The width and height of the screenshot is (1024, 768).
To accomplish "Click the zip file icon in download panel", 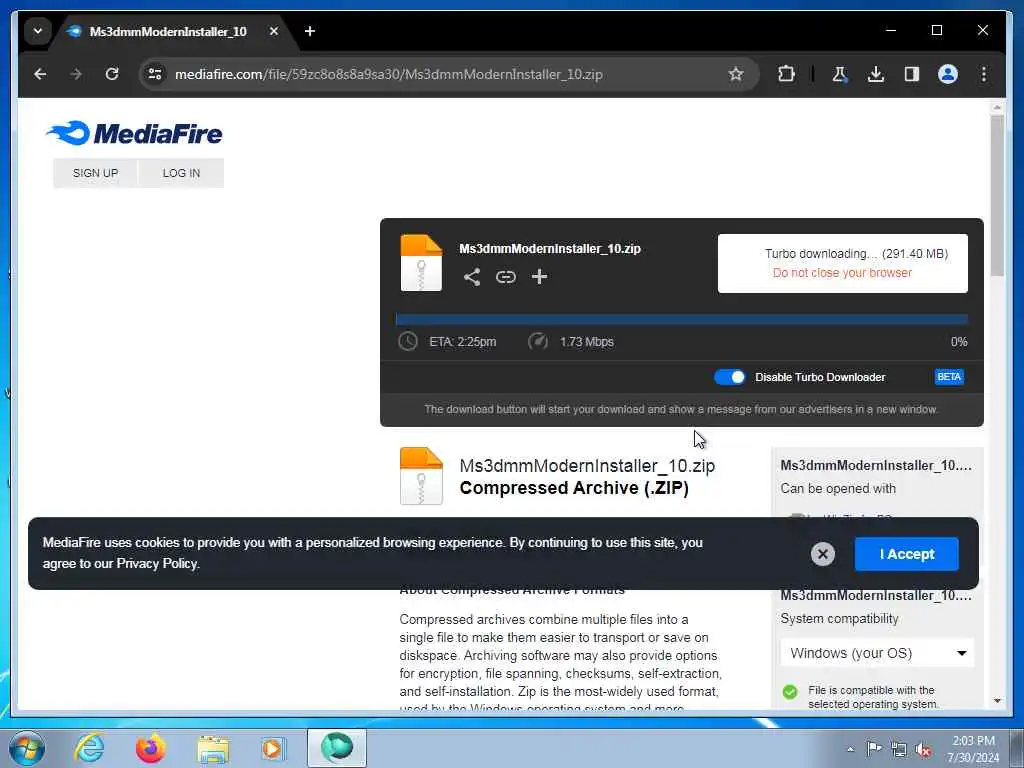I will pyautogui.click(x=421, y=263).
